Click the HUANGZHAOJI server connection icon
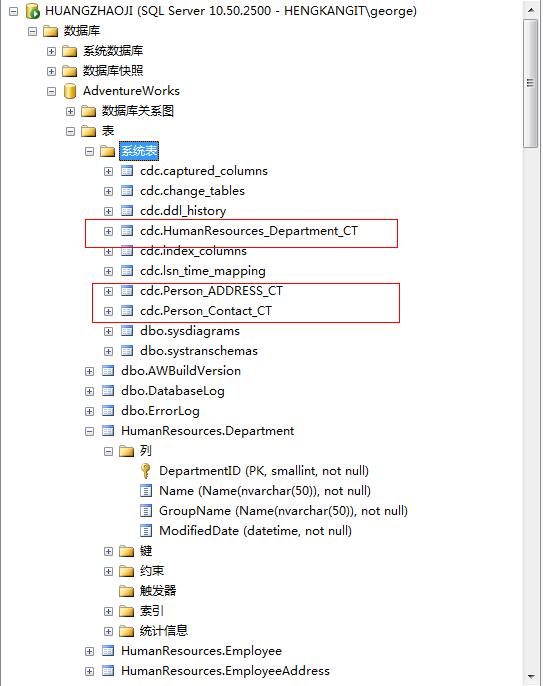This screenshot has height=686, width=543. 32,11
